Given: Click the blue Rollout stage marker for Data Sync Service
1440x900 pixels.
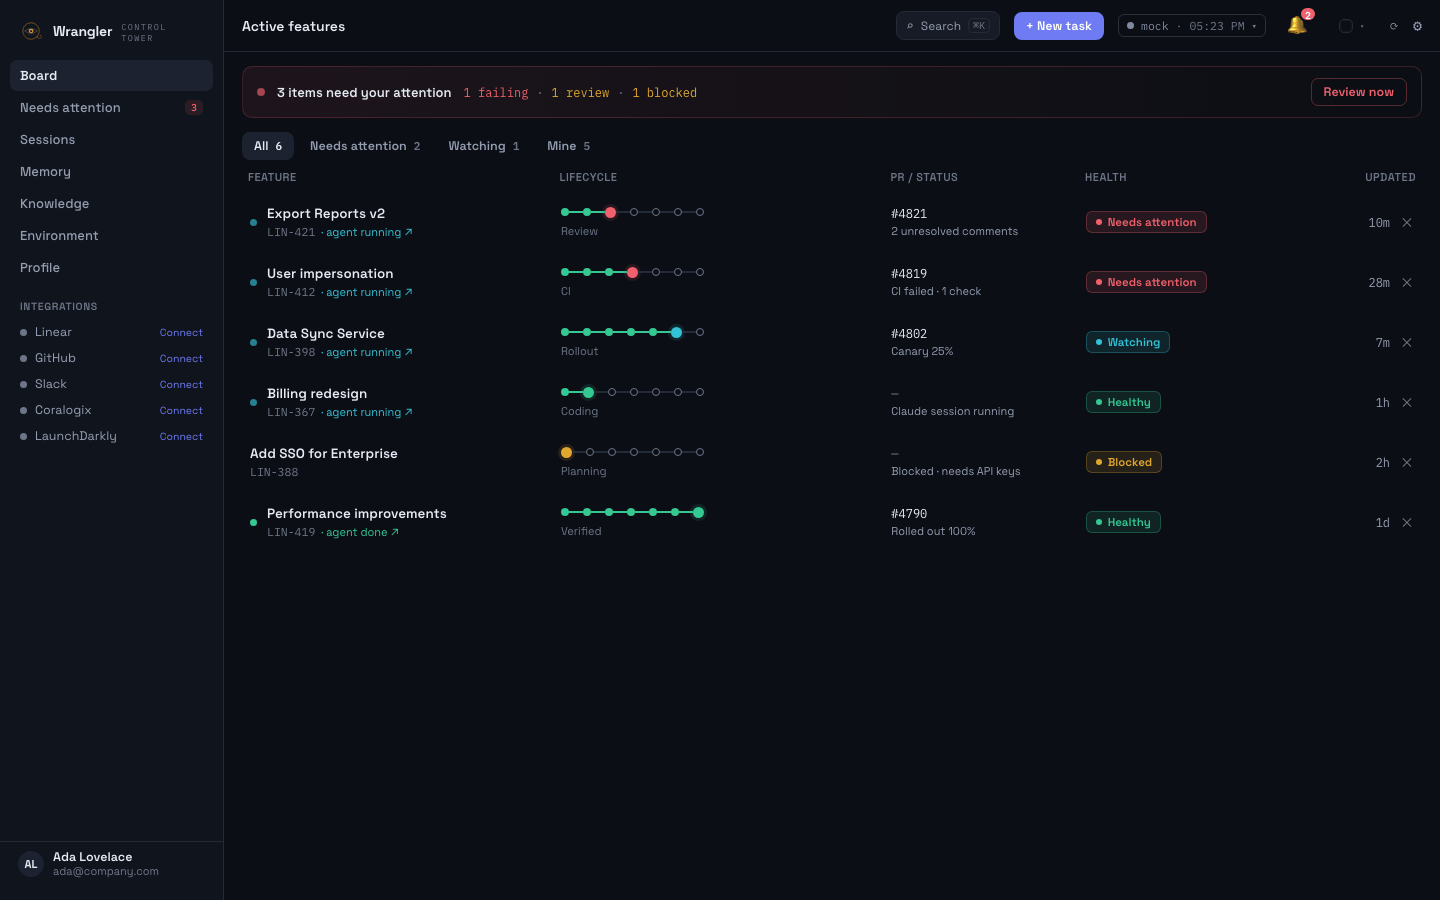Looking at the screenshot, I should (676, 332).
